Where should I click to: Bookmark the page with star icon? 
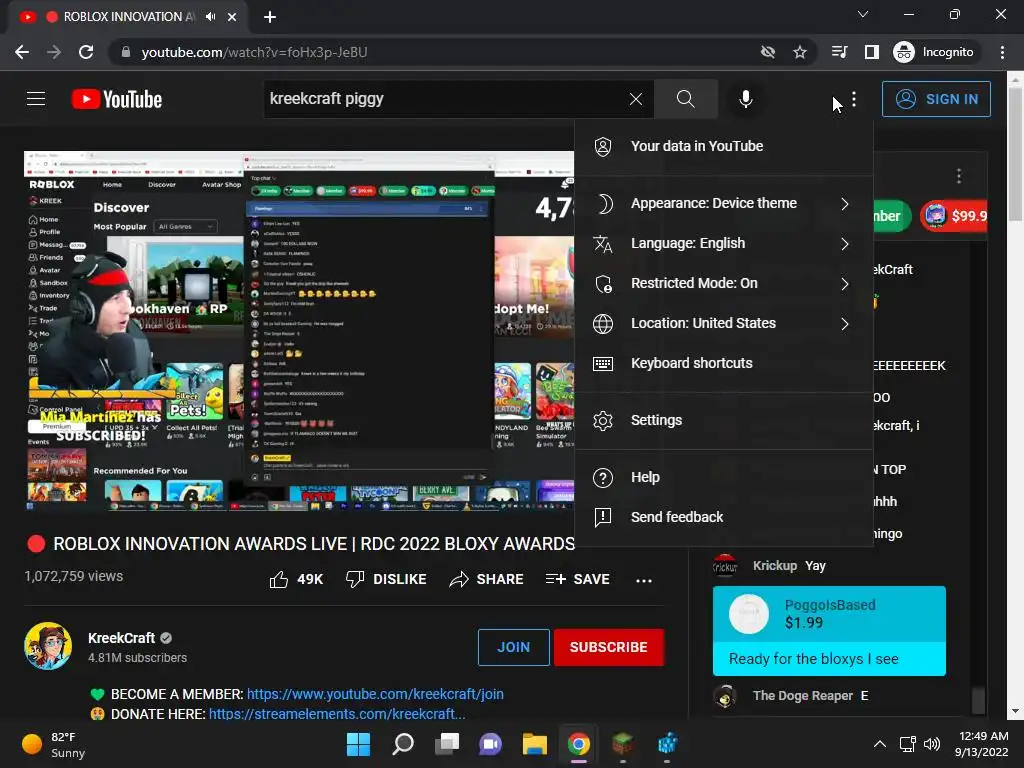(x=799, y=52)
